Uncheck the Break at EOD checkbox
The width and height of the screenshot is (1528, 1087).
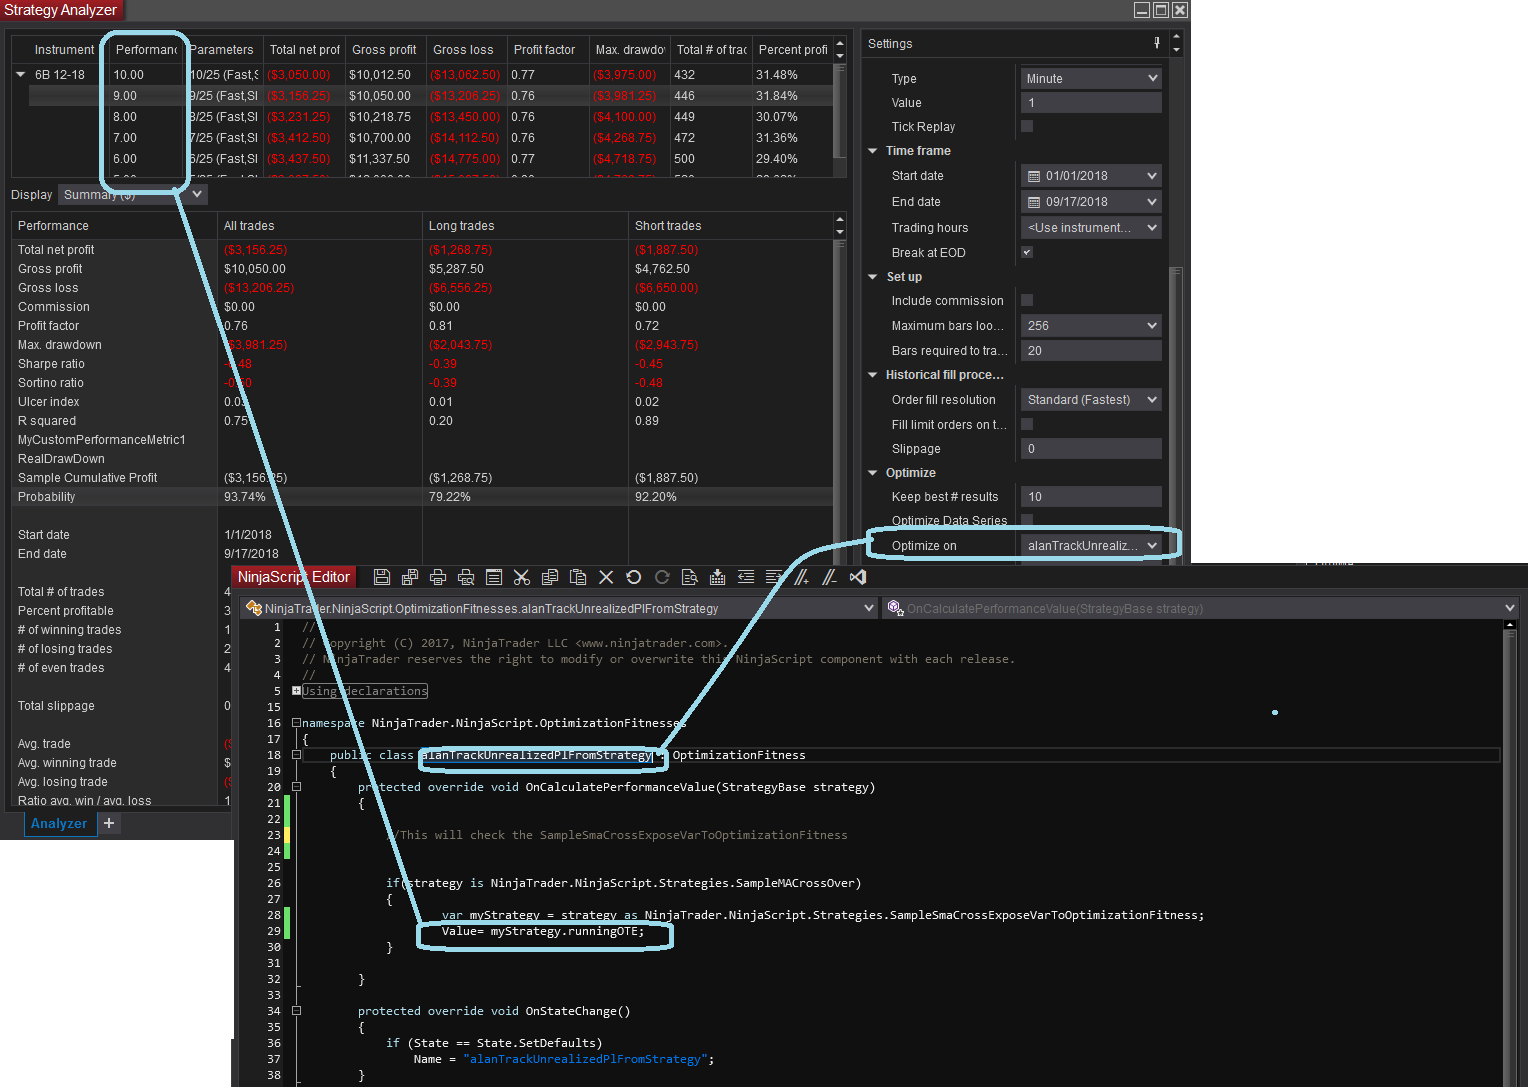click(1027, 252)
